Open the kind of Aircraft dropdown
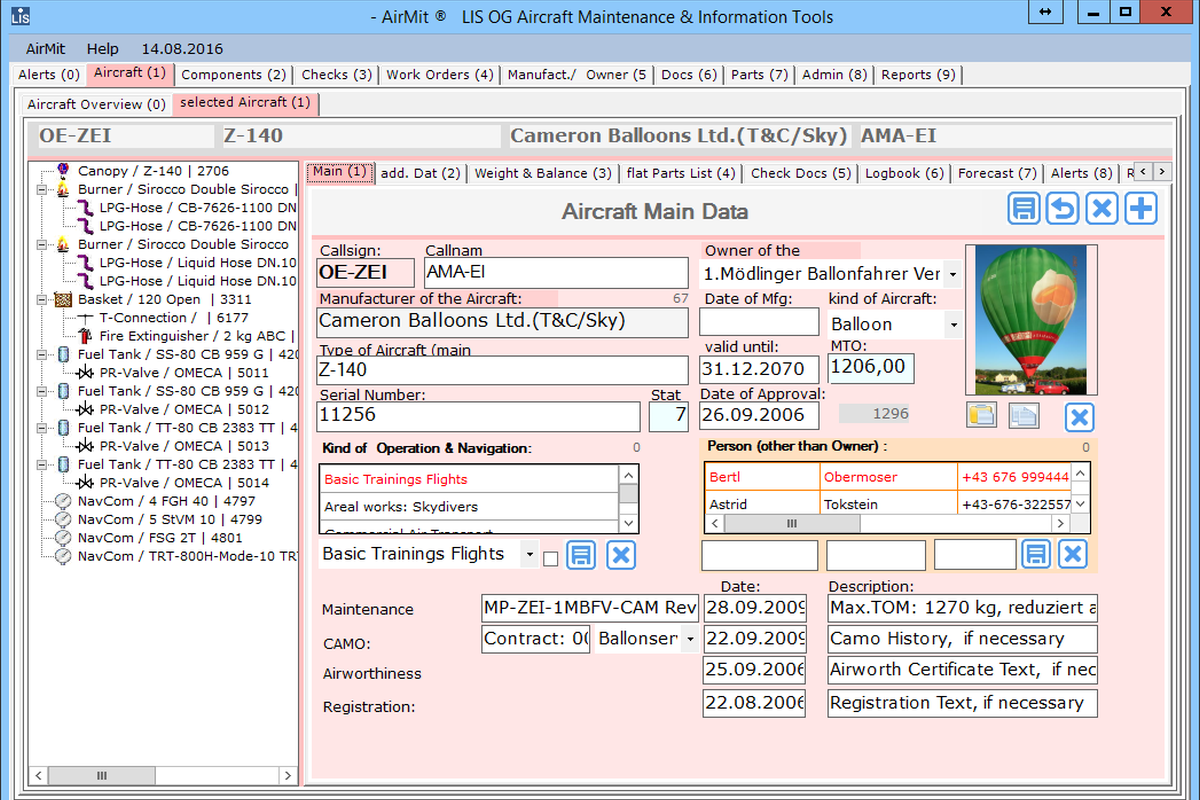Screen dimensions: 1200x800 click(x=953, y=324)
